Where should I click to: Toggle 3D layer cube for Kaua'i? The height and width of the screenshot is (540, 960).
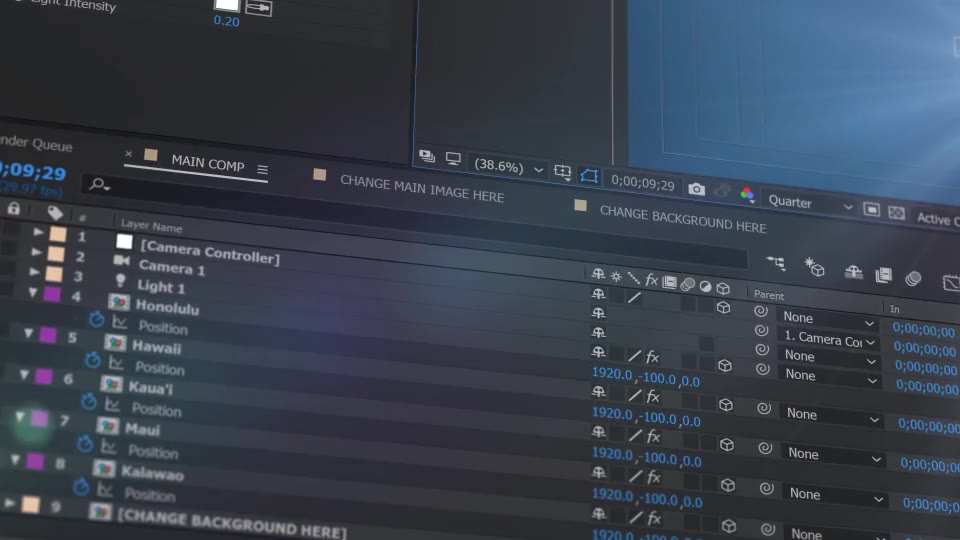pyautogui.click(x=727, y=444)
